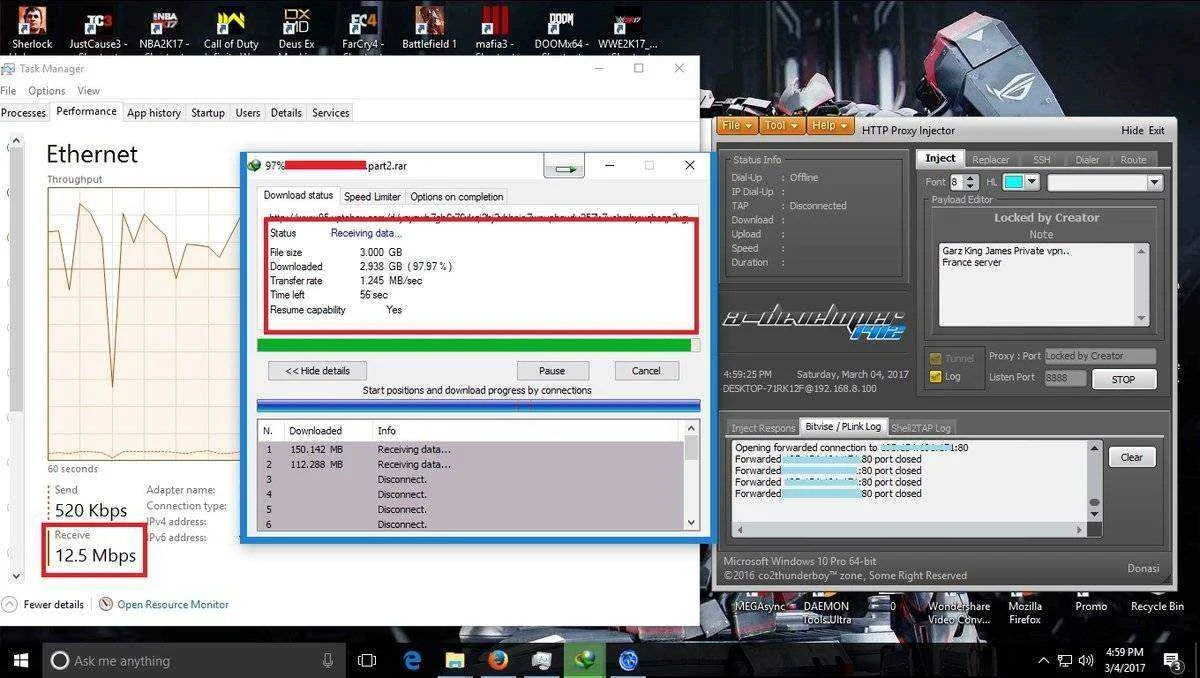This screenshot has width=1200, height=678.
Task: Expand the empty combo box beside HL
Action: pos(1104,182)
